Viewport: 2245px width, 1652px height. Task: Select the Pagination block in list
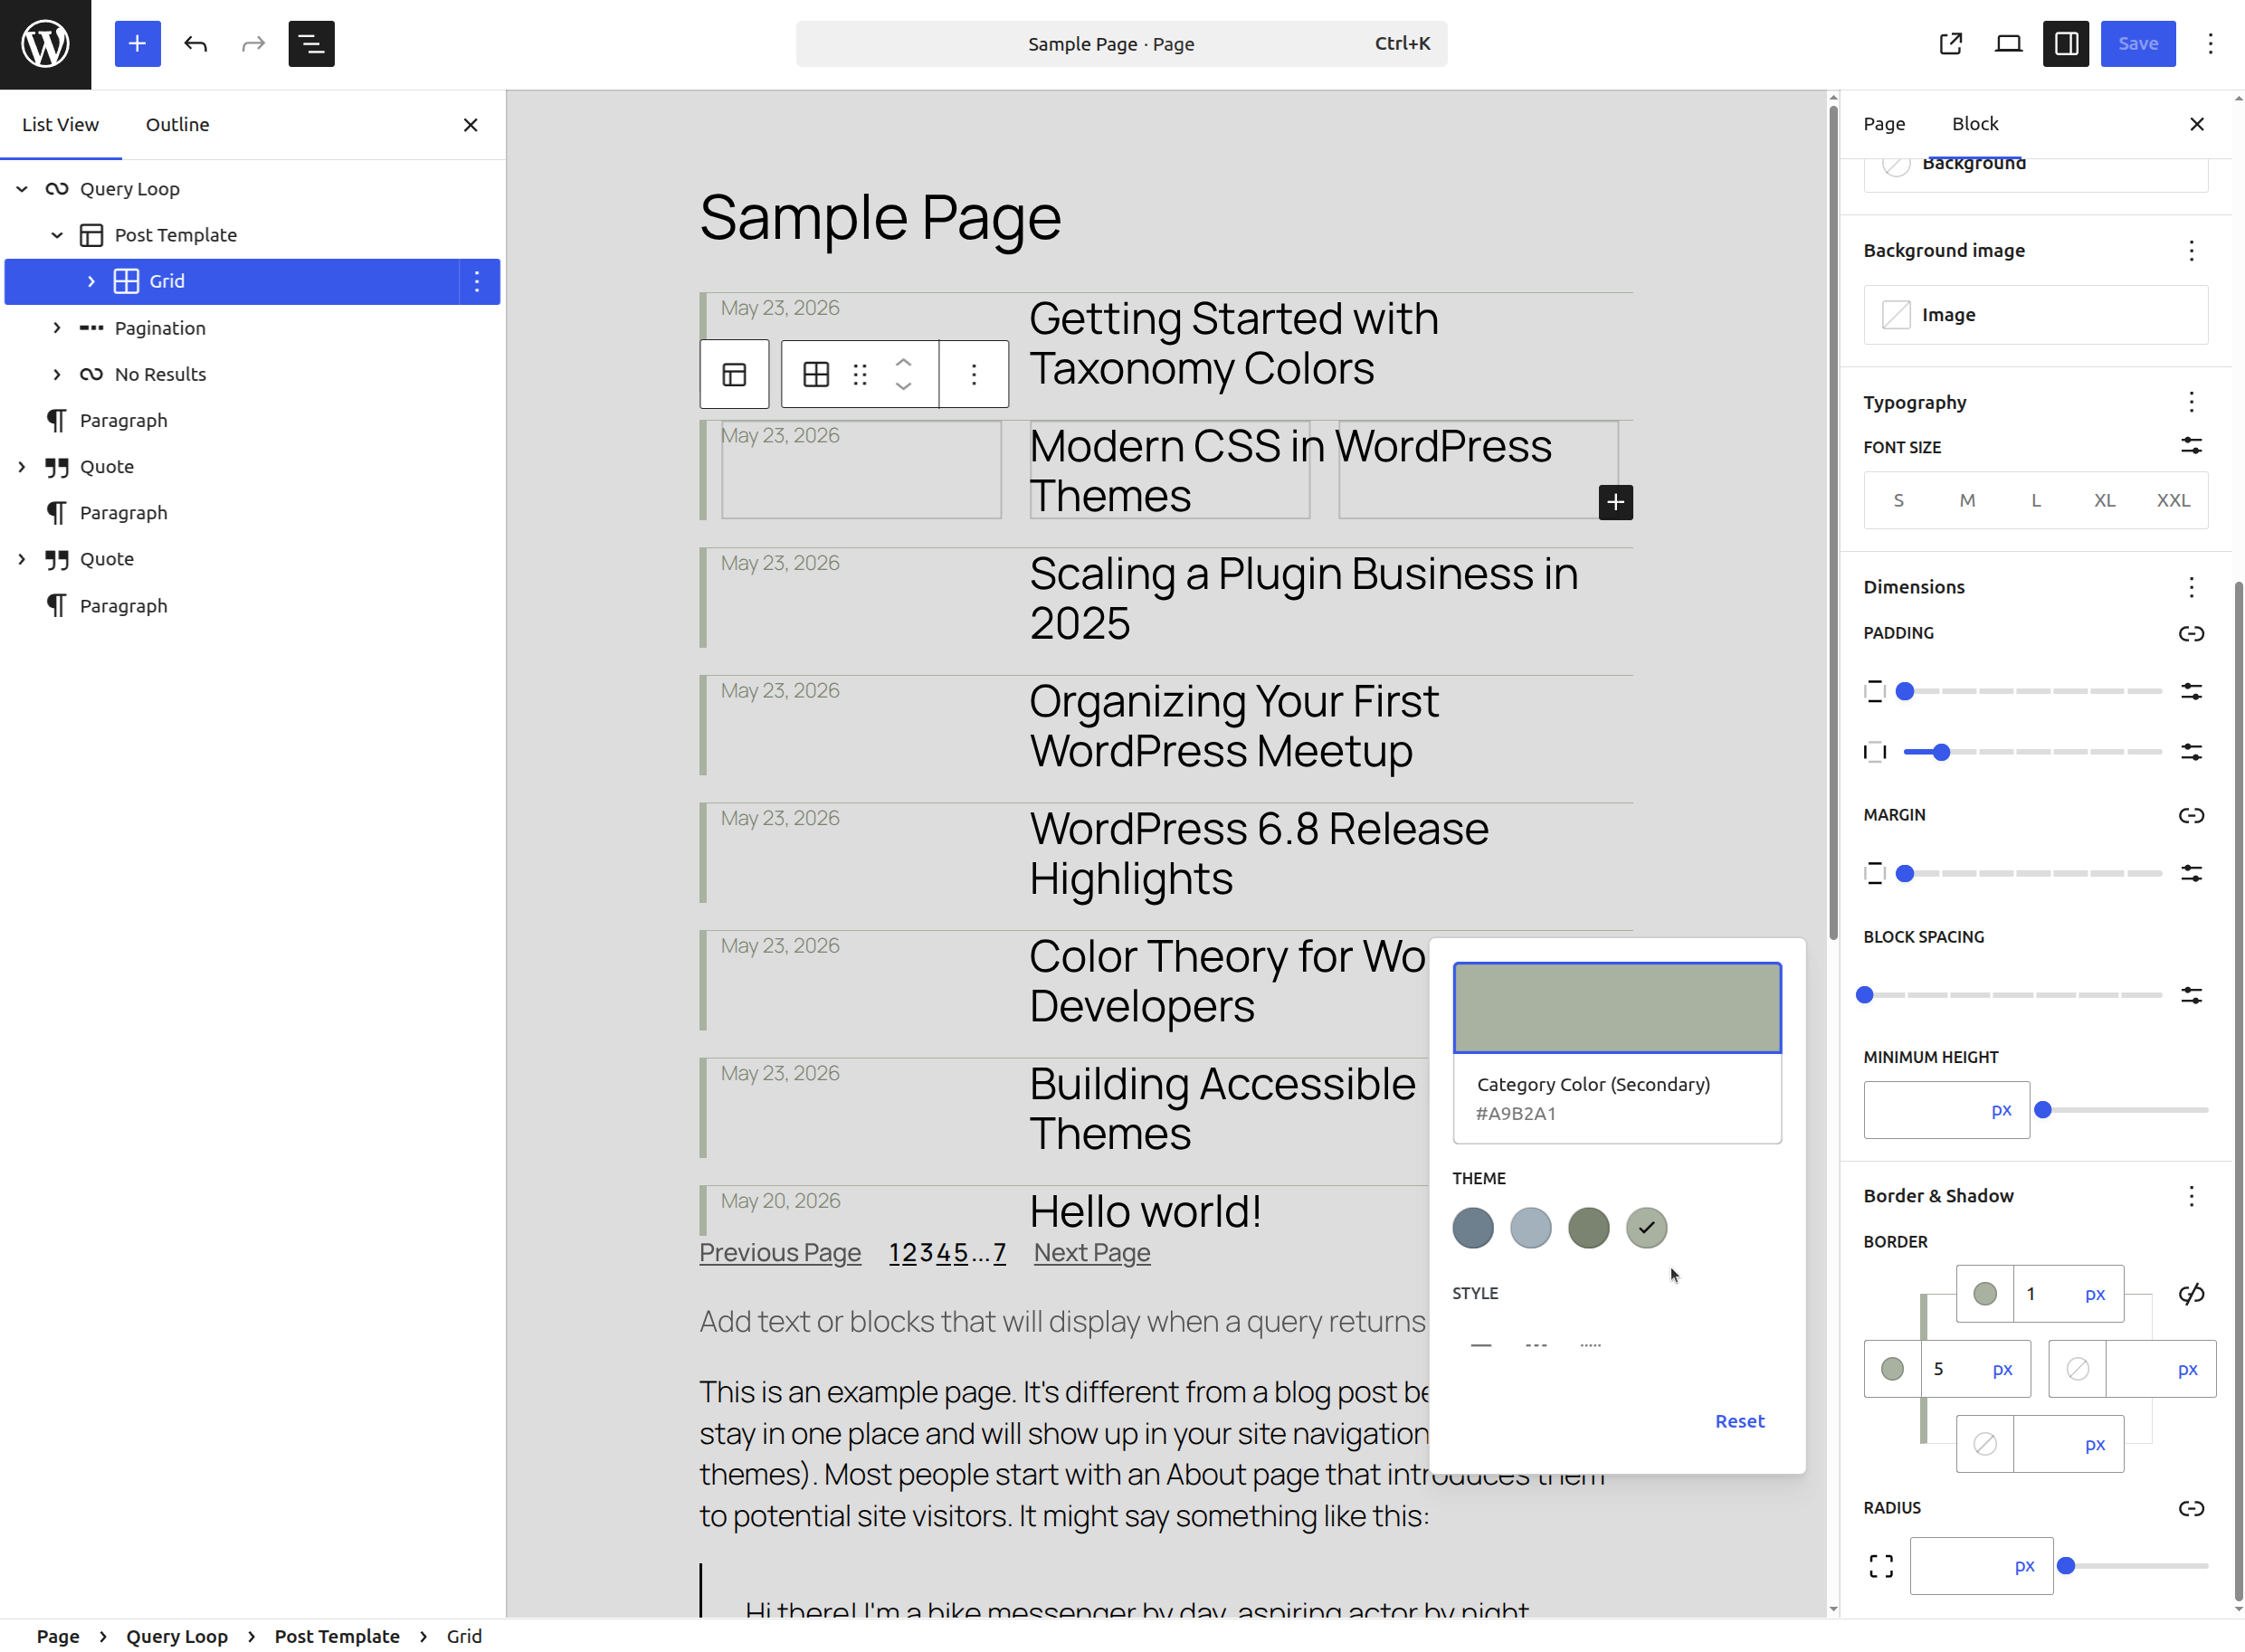[160, 328]
